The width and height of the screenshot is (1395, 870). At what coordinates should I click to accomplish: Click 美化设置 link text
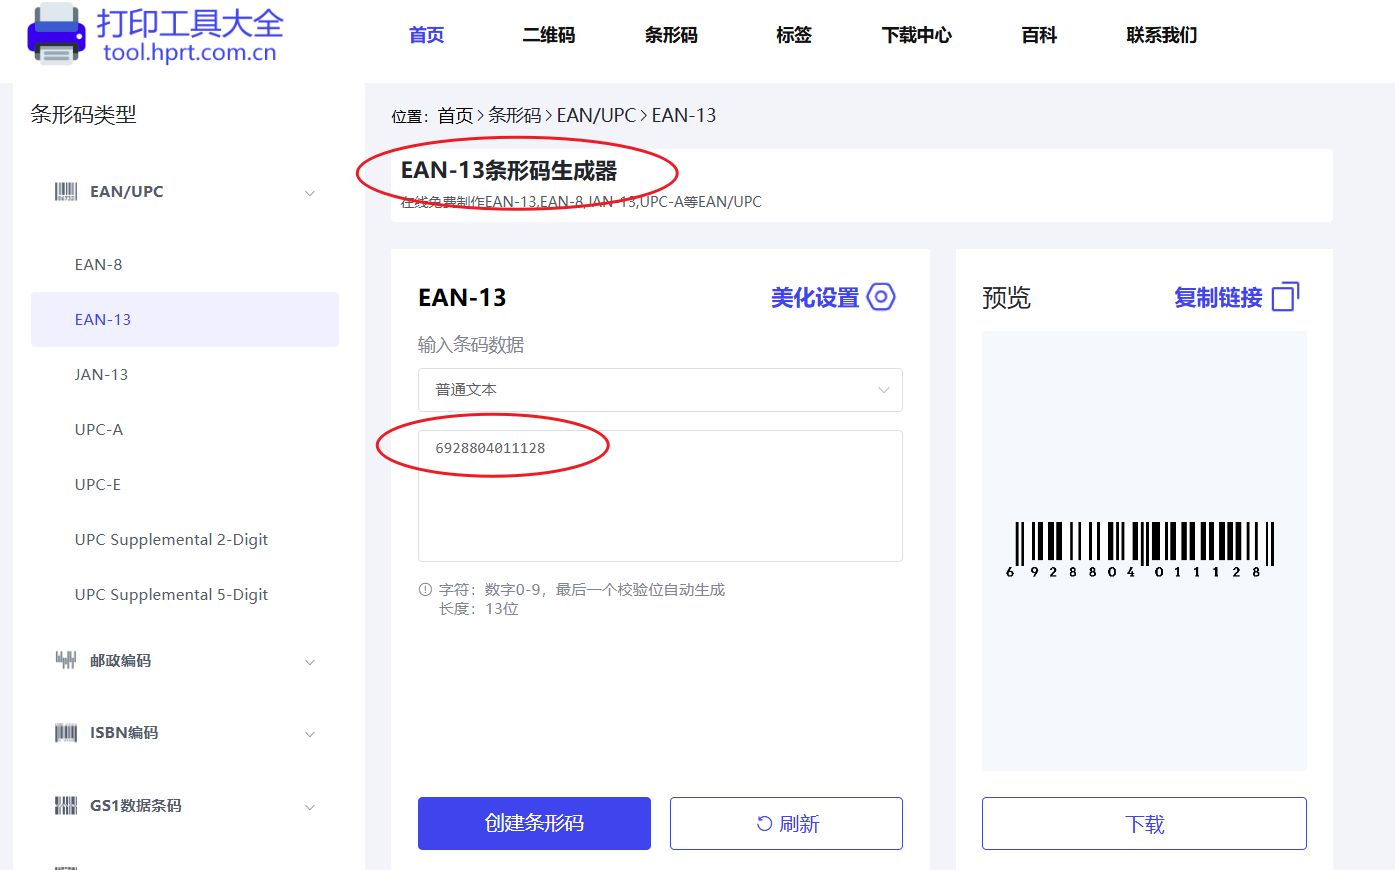(815, 297)
